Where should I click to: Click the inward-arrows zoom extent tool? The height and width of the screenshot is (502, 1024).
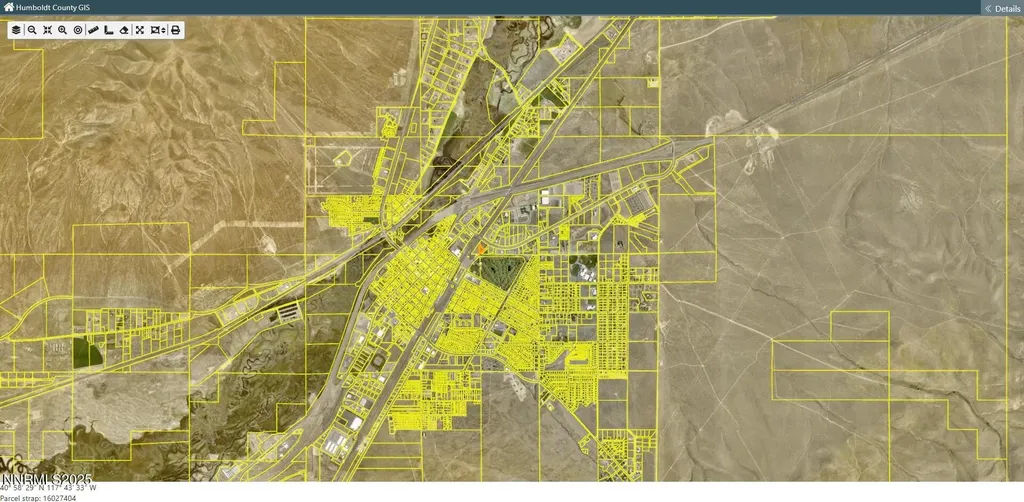click(x=47, y=30)
